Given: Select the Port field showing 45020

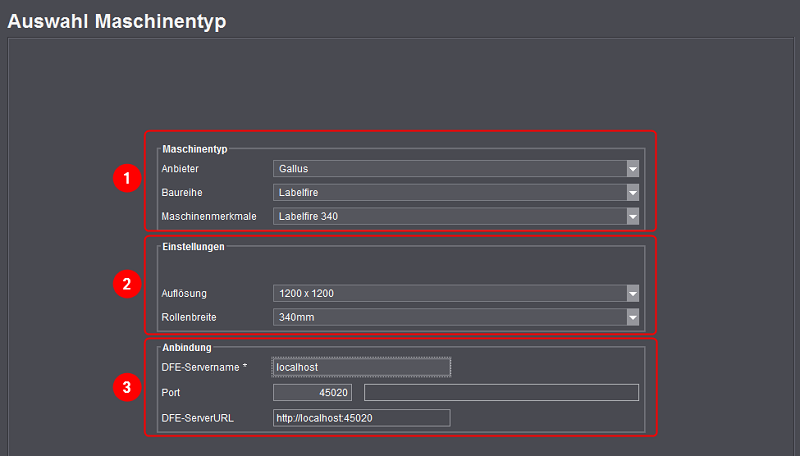Looking at the screenshot, I should coord(312,393).
